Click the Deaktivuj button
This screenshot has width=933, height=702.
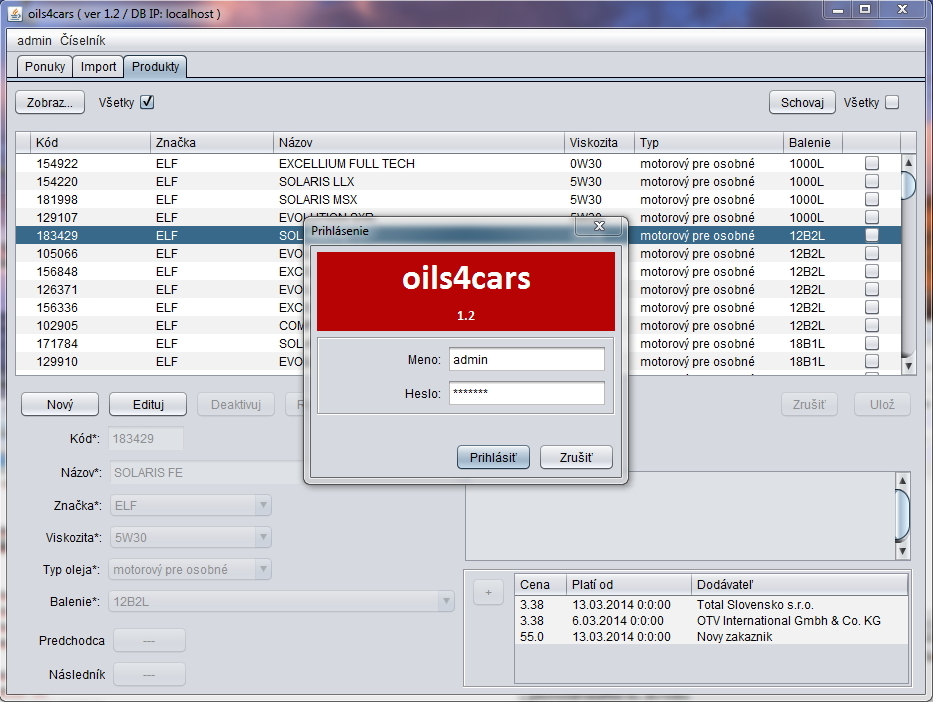236,405
